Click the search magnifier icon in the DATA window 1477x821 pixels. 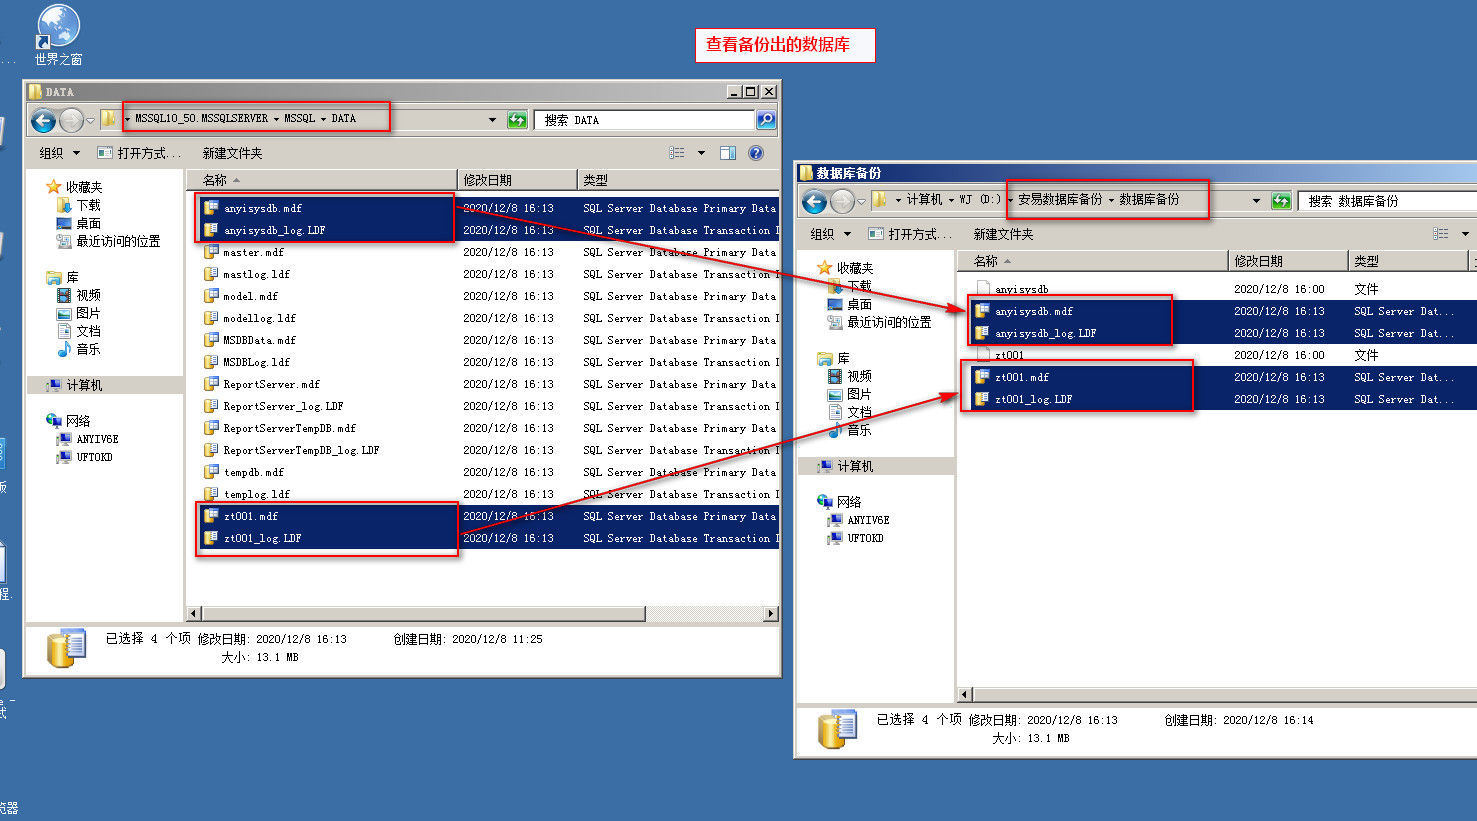coord(766,120)
